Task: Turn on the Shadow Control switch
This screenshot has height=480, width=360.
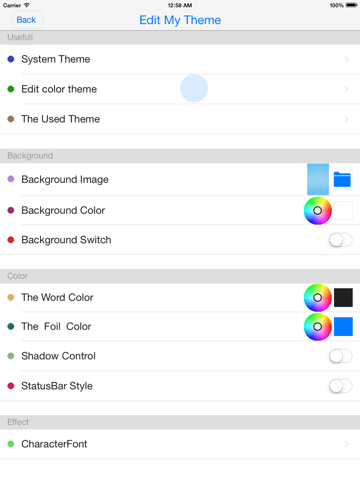Action: [340, 356]
